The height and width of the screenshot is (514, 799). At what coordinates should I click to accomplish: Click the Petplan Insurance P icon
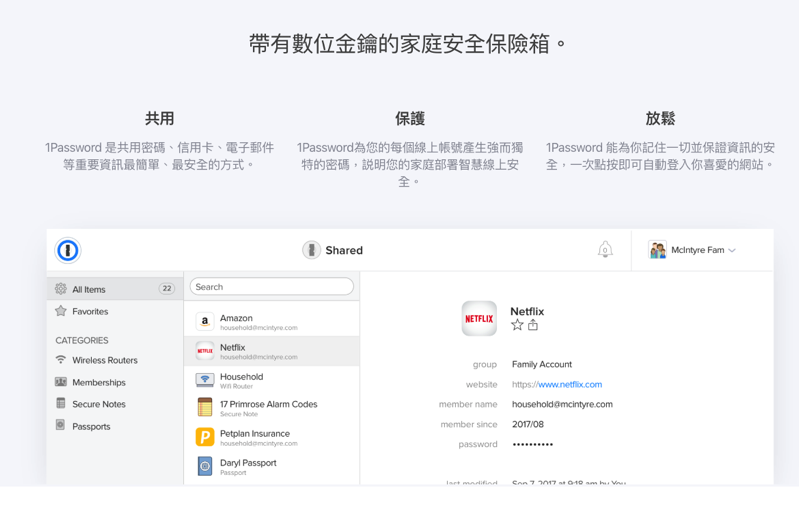tap(205, 437)
